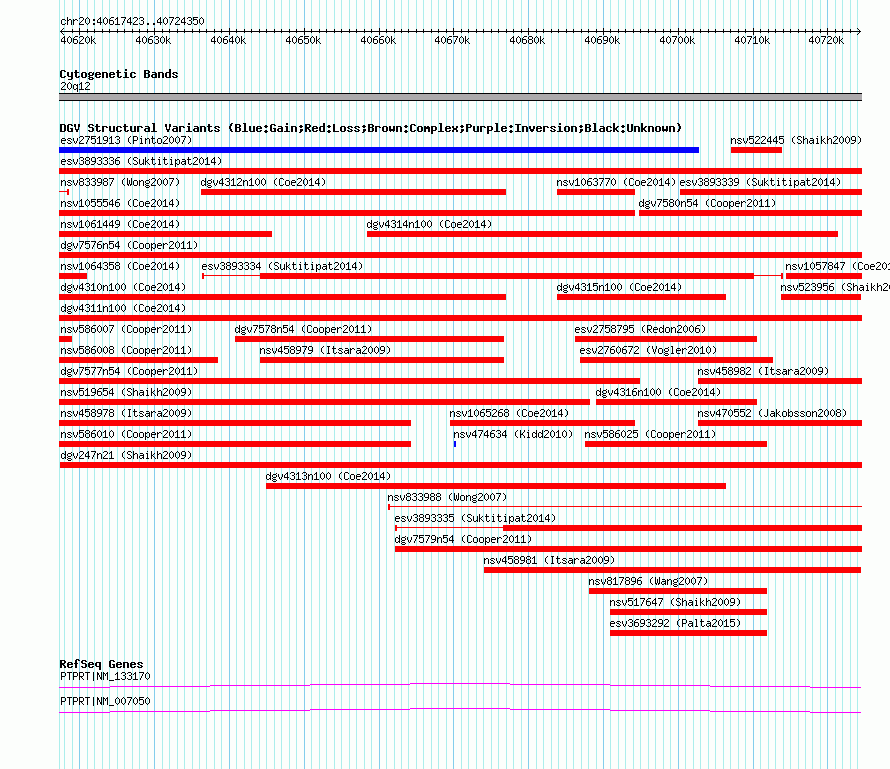Click the Cytogenetic Bands track title
Screen dimensions: 890x769
[119, 74]
